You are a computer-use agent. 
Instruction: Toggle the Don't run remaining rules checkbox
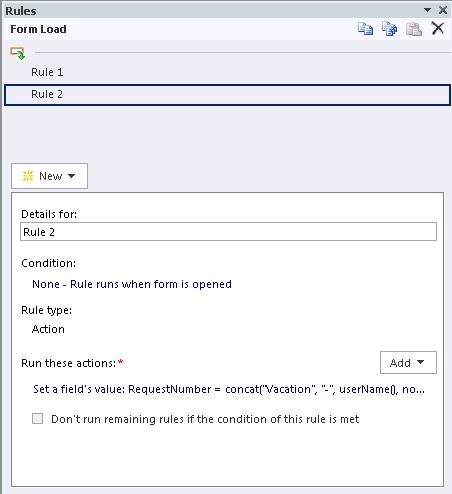point(37,419)
